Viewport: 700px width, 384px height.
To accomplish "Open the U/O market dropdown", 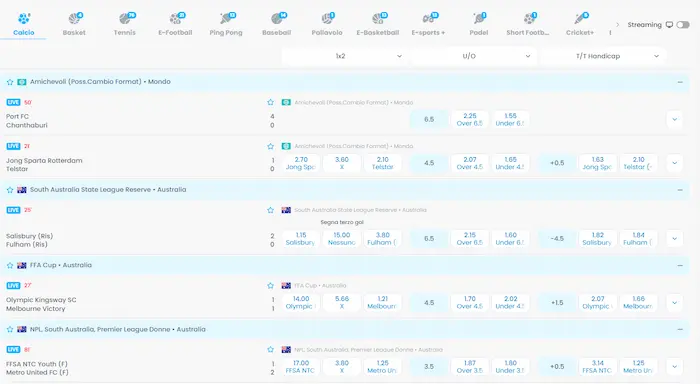I will (x=473, y=56).
